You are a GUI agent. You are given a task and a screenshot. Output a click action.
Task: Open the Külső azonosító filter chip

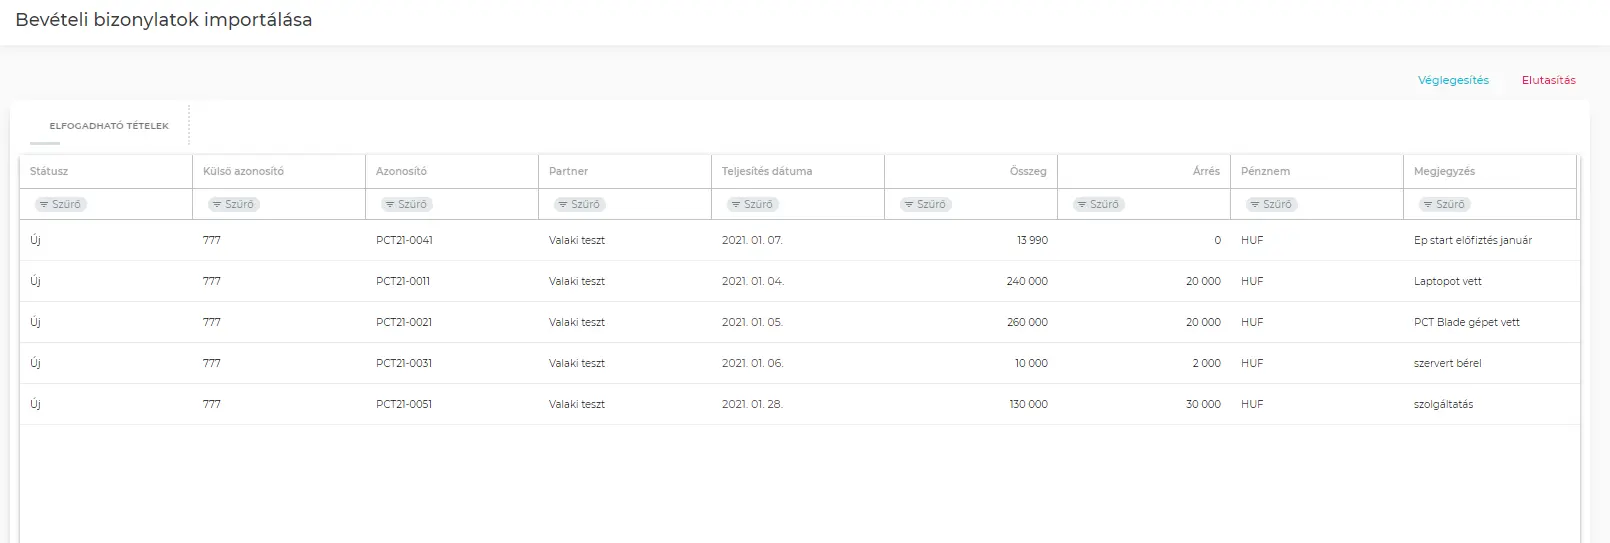[x=233, y=204]
